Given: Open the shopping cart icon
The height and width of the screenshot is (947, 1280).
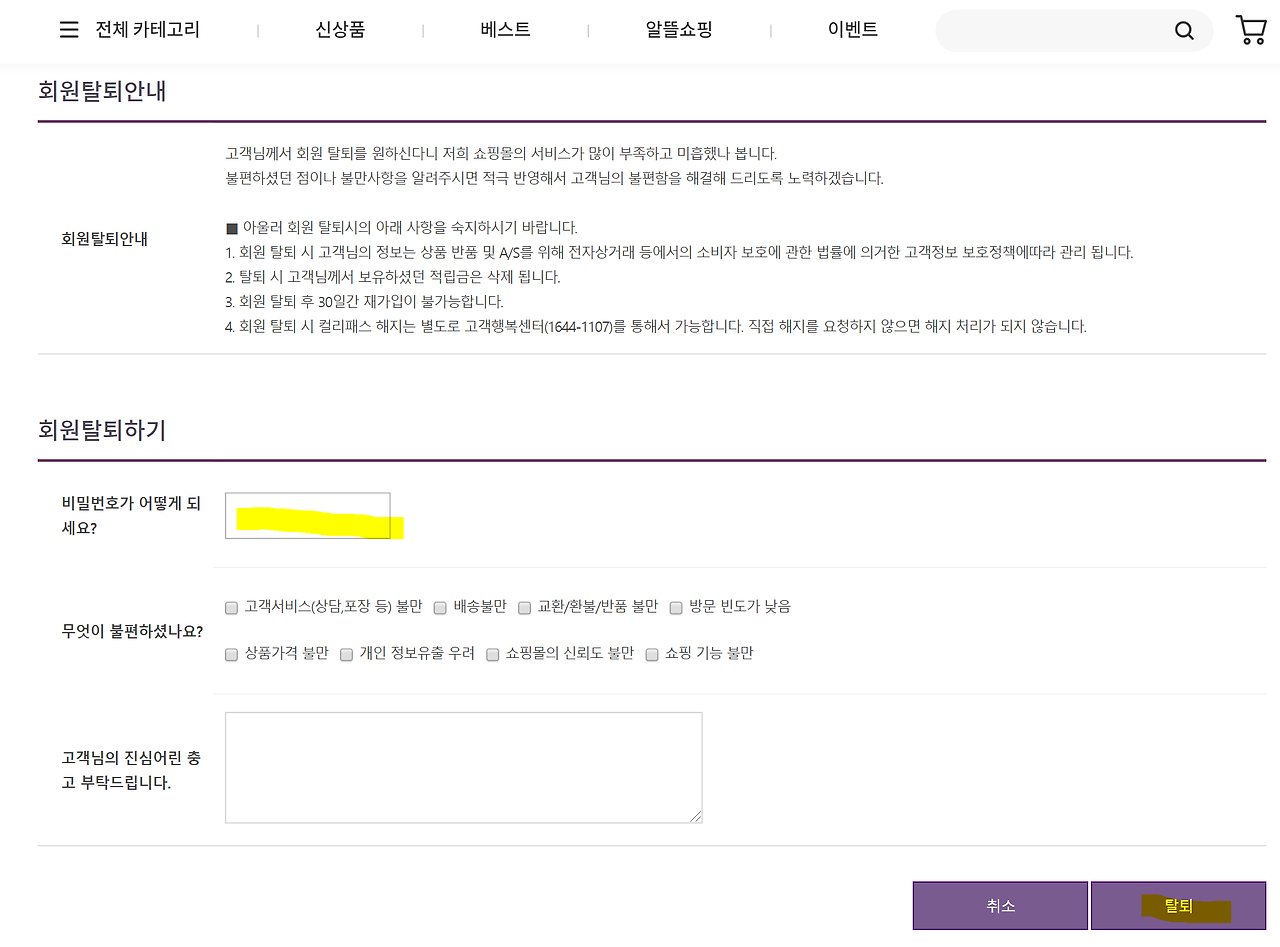Looking at the screenshot, I should pos(1249,29).
